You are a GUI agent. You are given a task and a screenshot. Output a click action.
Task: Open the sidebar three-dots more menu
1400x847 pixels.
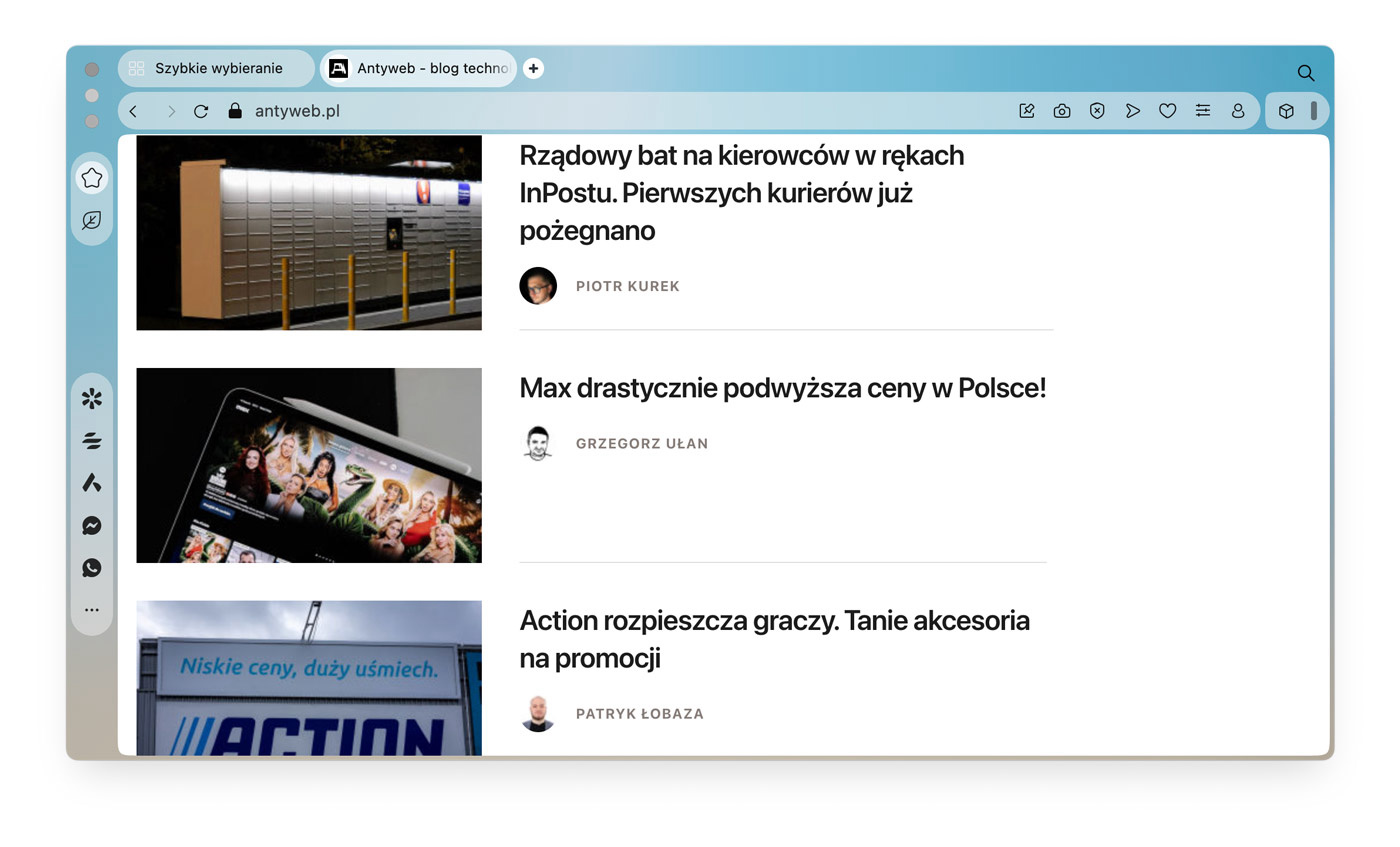[x=92, y=609]
